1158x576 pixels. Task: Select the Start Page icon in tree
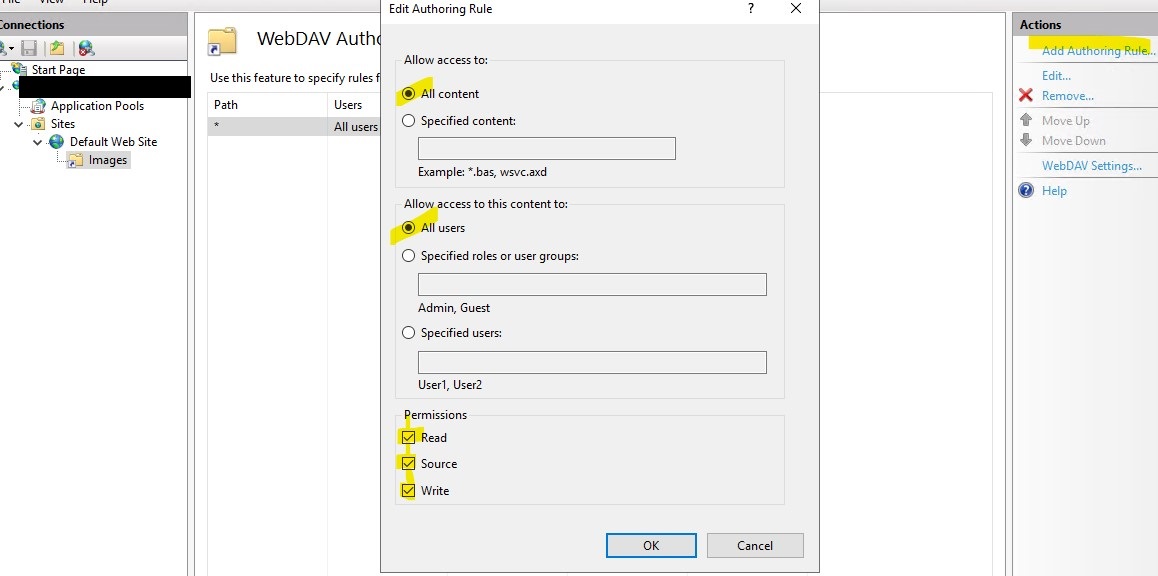pyautogui.click(x=19, y=69)
